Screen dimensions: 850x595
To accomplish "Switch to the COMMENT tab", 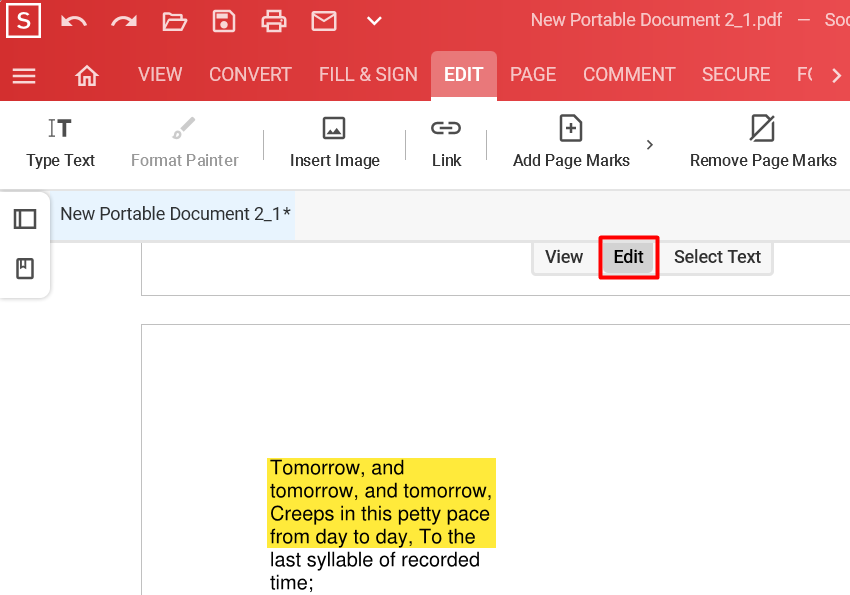I will click(629, 75).
